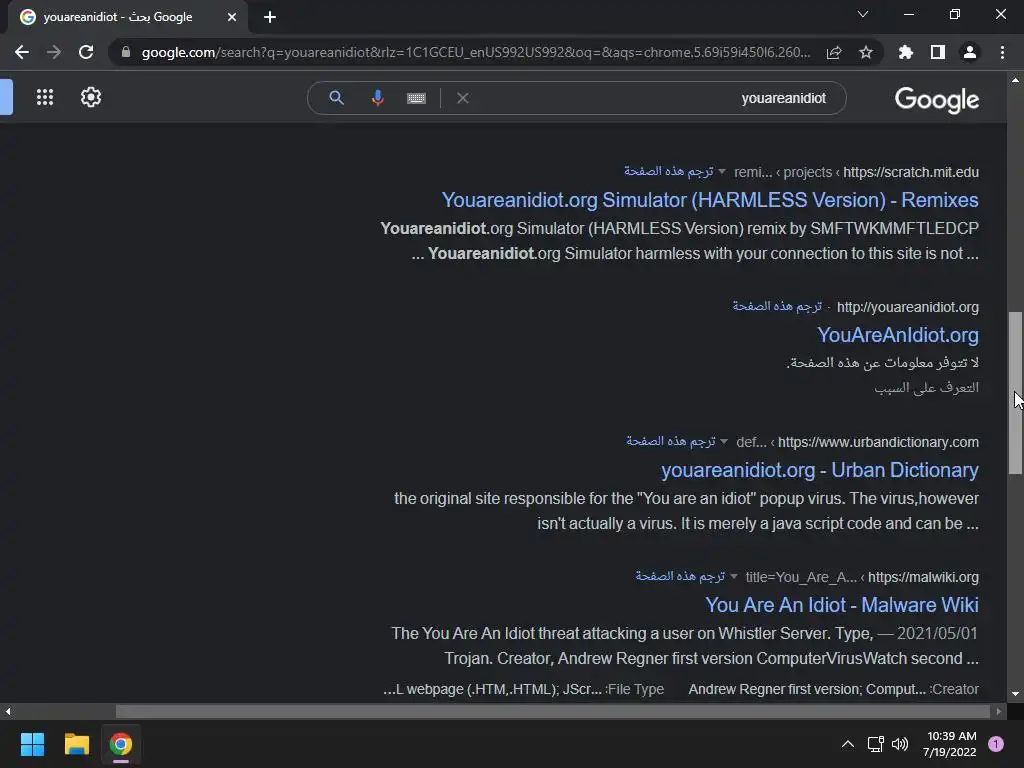Open network status tray icon
The width and height of the screenshot is (1024, 768).
point(875,744)
